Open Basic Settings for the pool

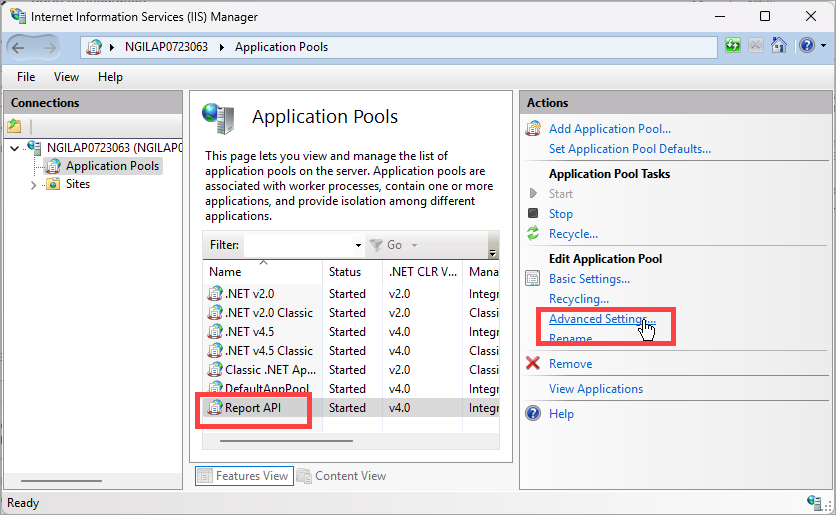coord(589,279)
